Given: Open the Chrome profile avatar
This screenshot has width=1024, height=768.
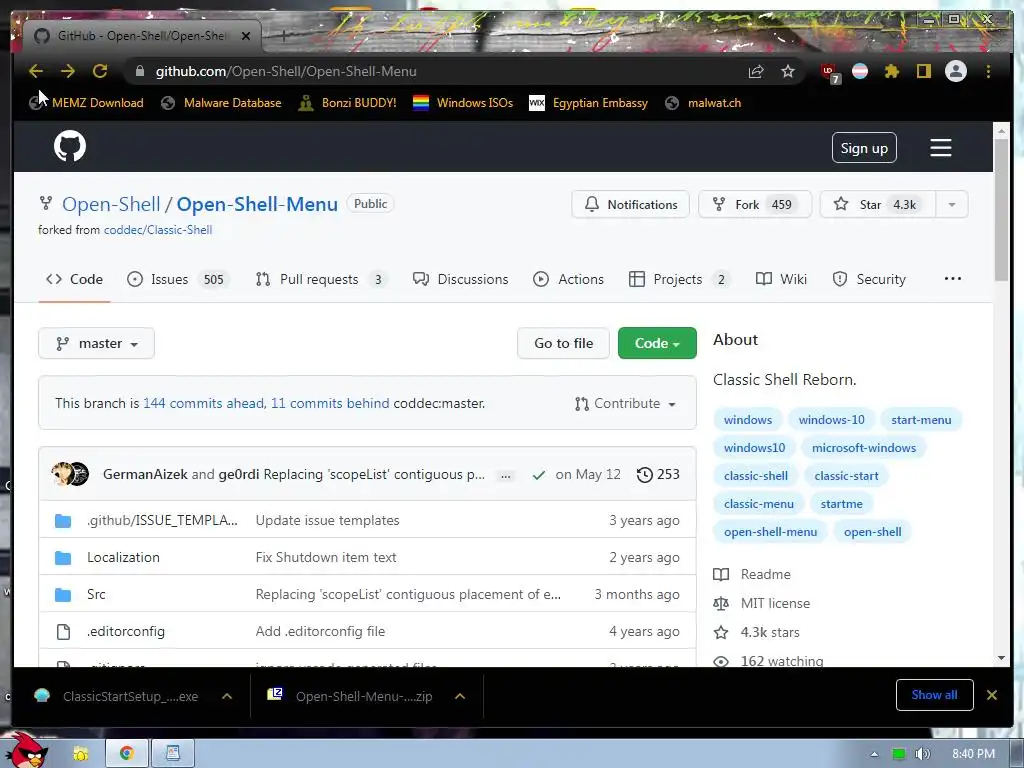Looking at the screenshot, I should click(x=955, y=71).
